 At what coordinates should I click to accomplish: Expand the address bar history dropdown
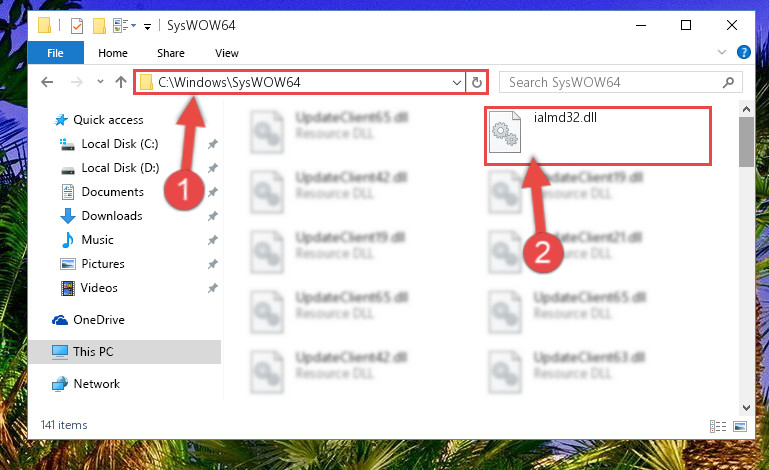457,82
